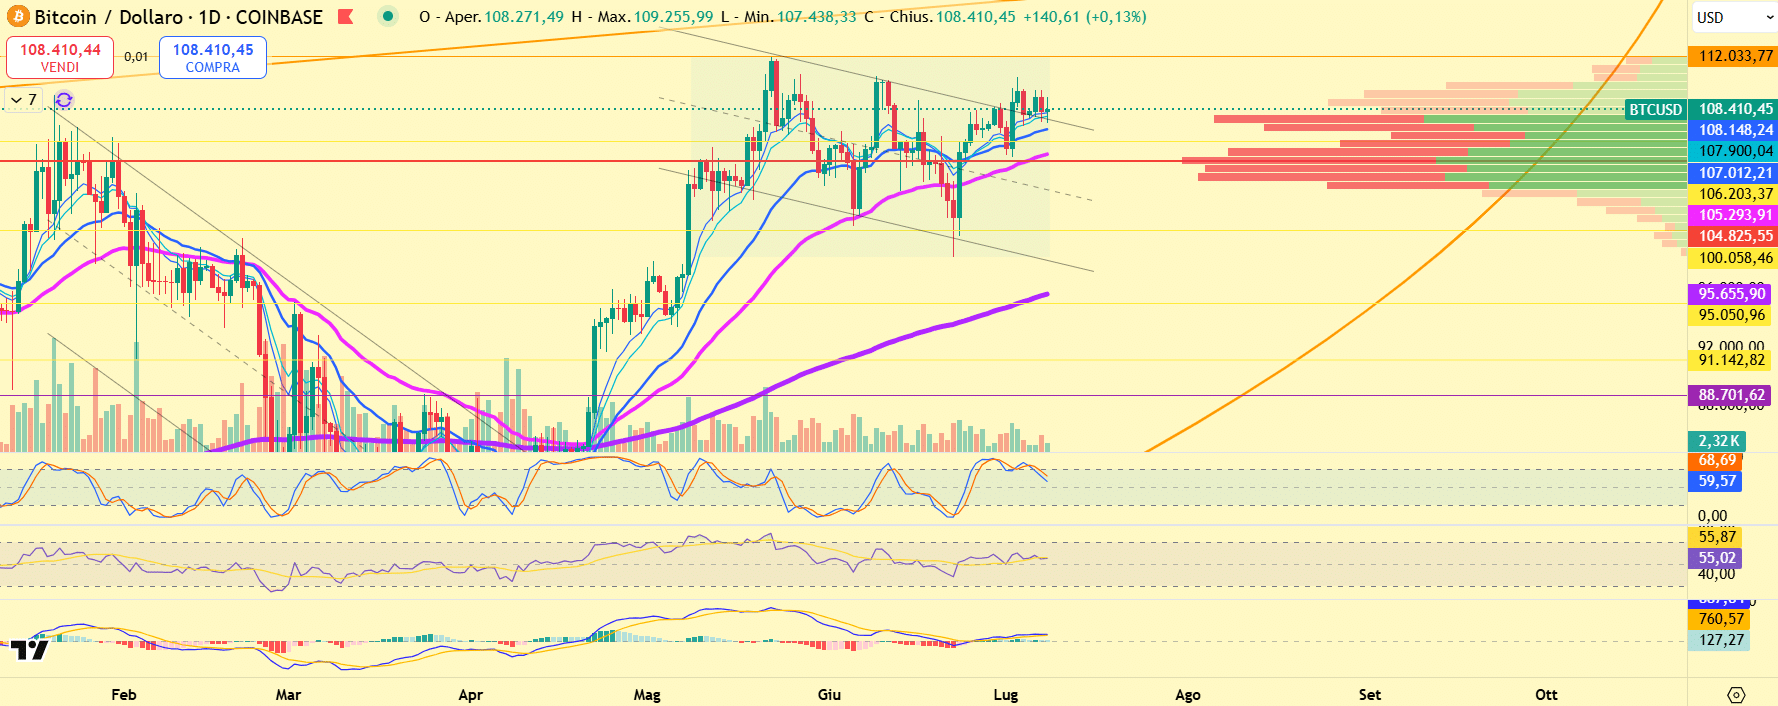Select the yellow 91.142,82 price label
This screenshot has width=1778, height=706.
click(x=1730, y=360)
